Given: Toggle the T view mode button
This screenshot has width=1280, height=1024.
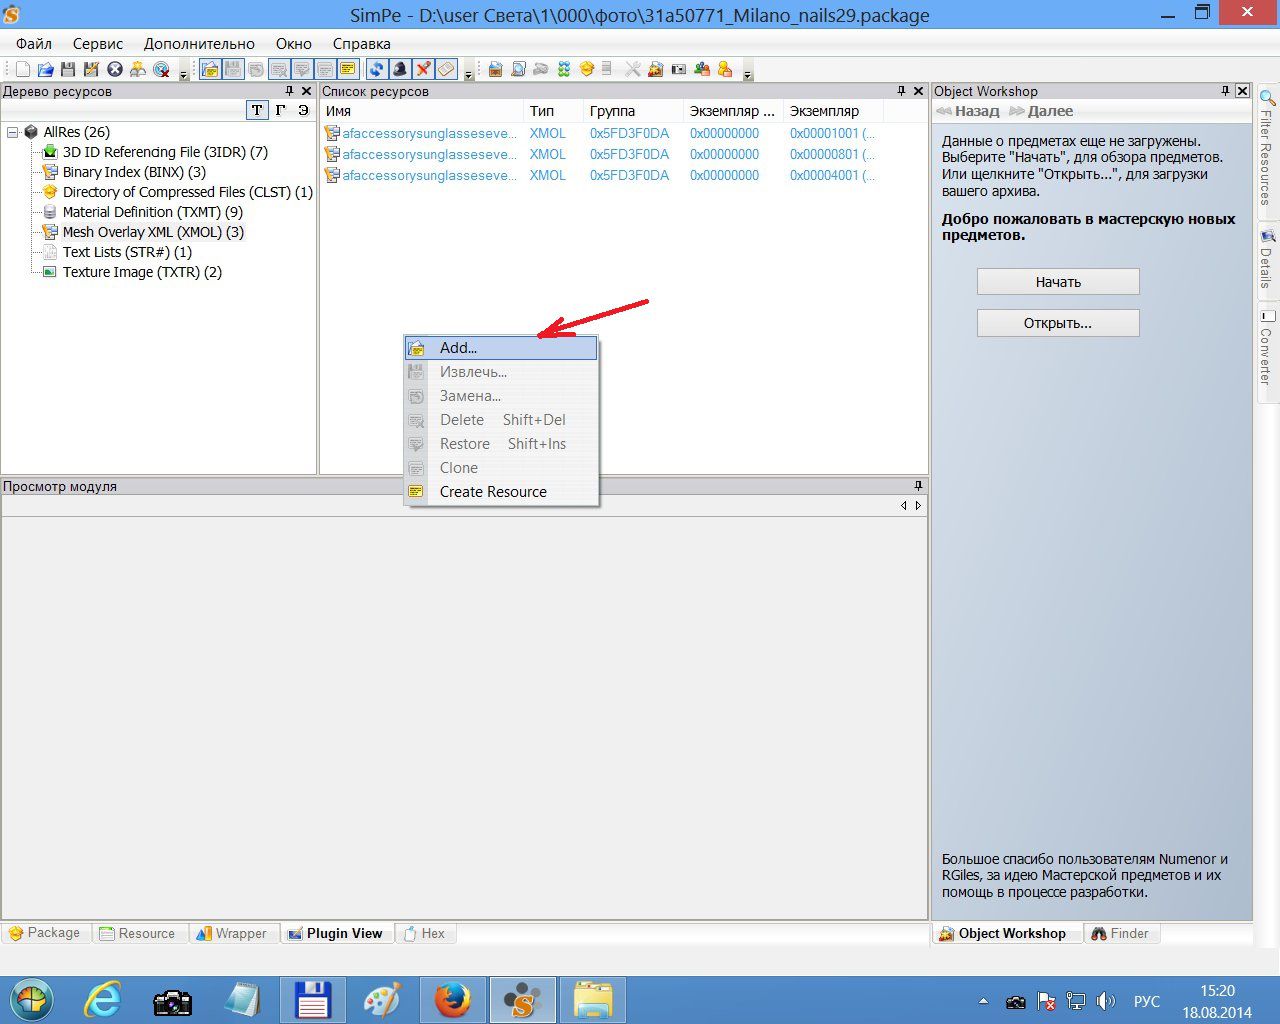Looking at the screenshot, I should (x=257, y=110).
